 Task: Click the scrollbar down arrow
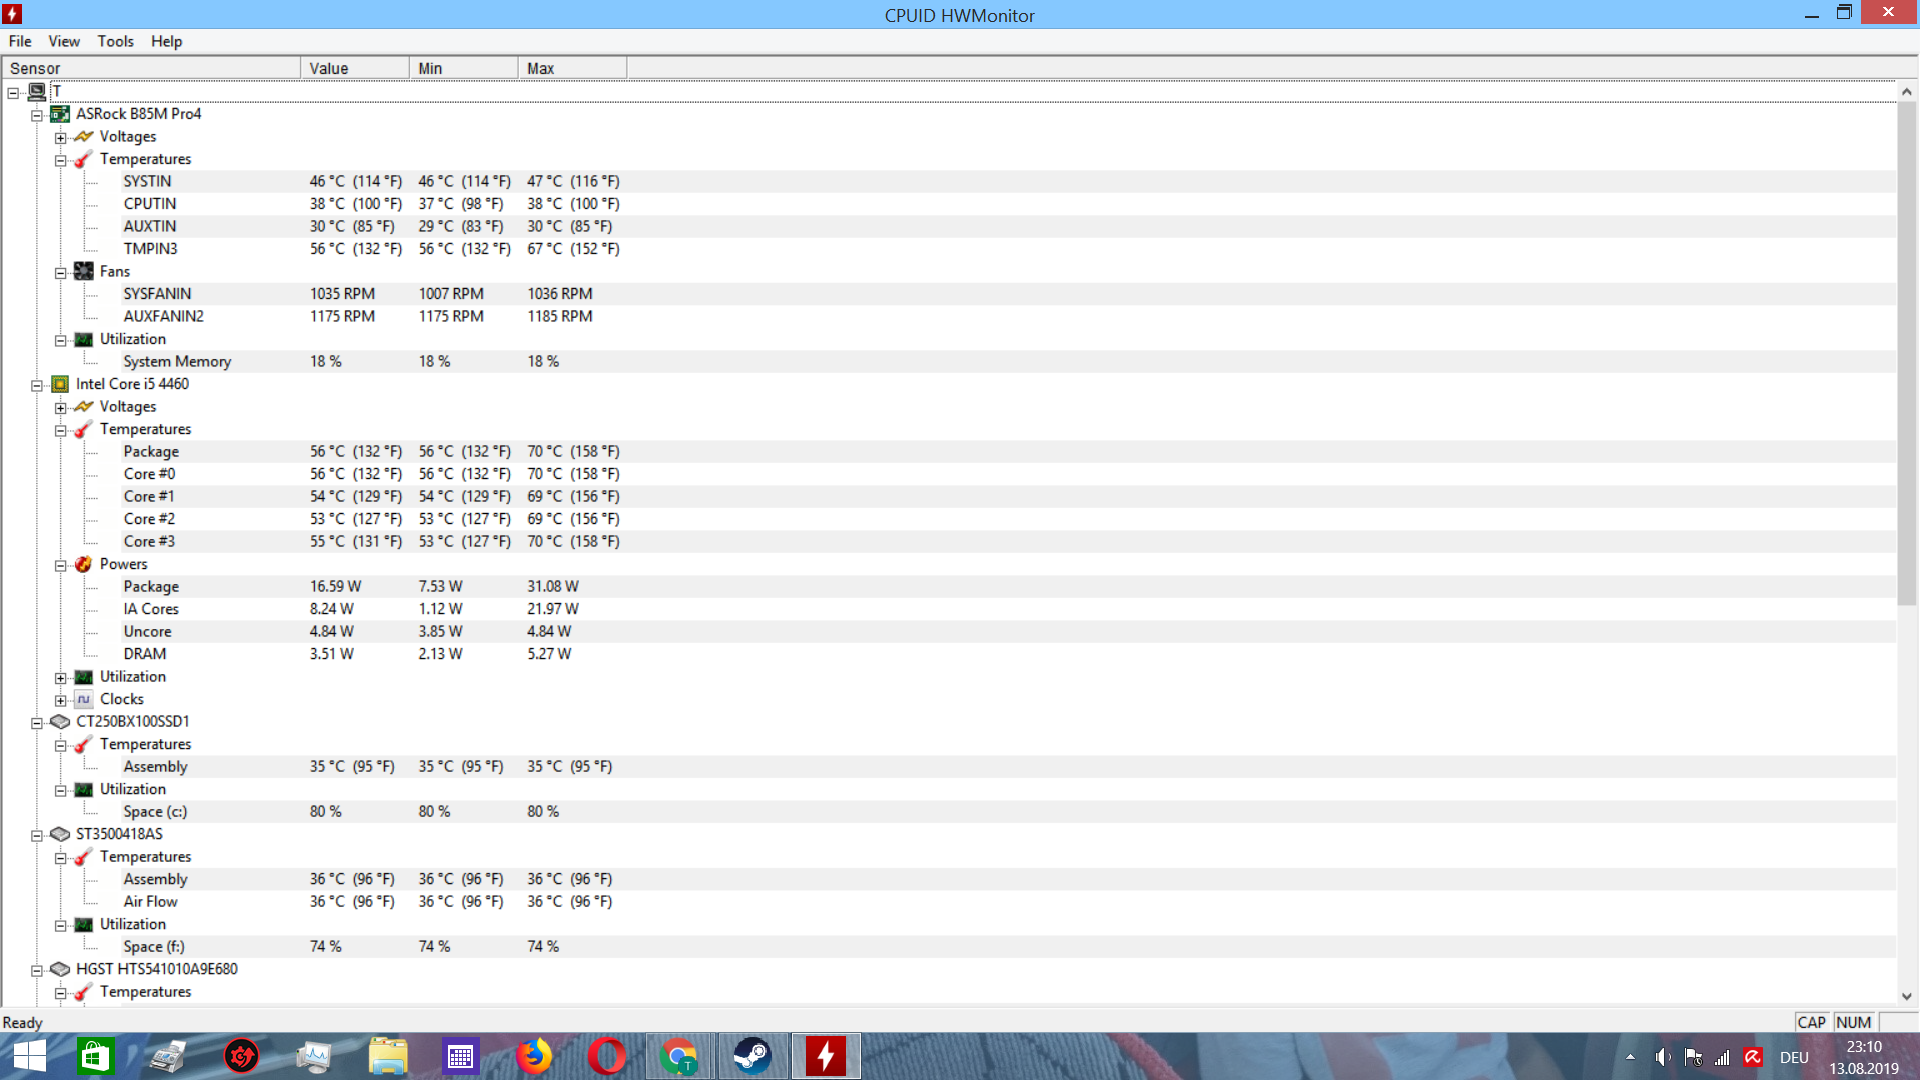pyautogui.click(x=1906, y=996)
